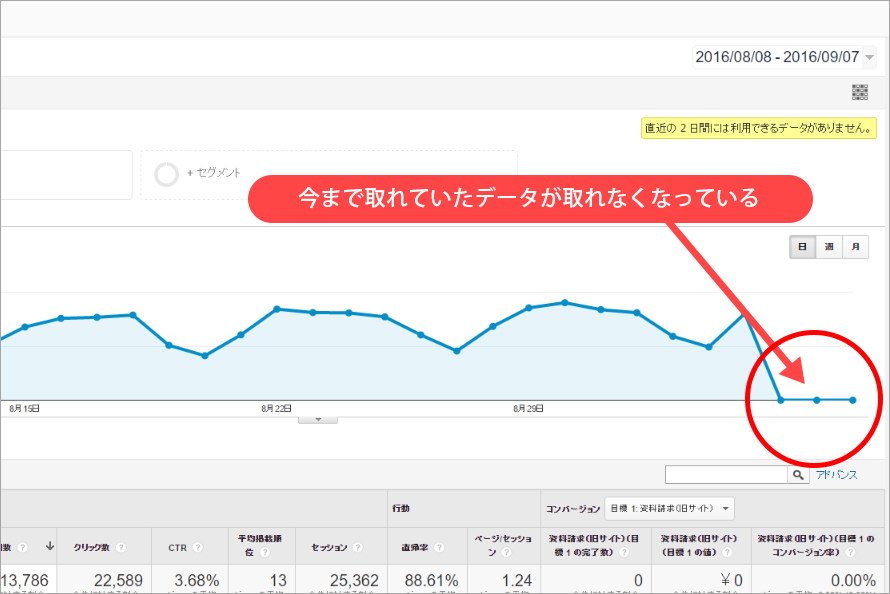Sort by the セッション column header
Image resolution: width=890 pixels, height=594 pixels.
pyautogui.click(x=329, y=547)
